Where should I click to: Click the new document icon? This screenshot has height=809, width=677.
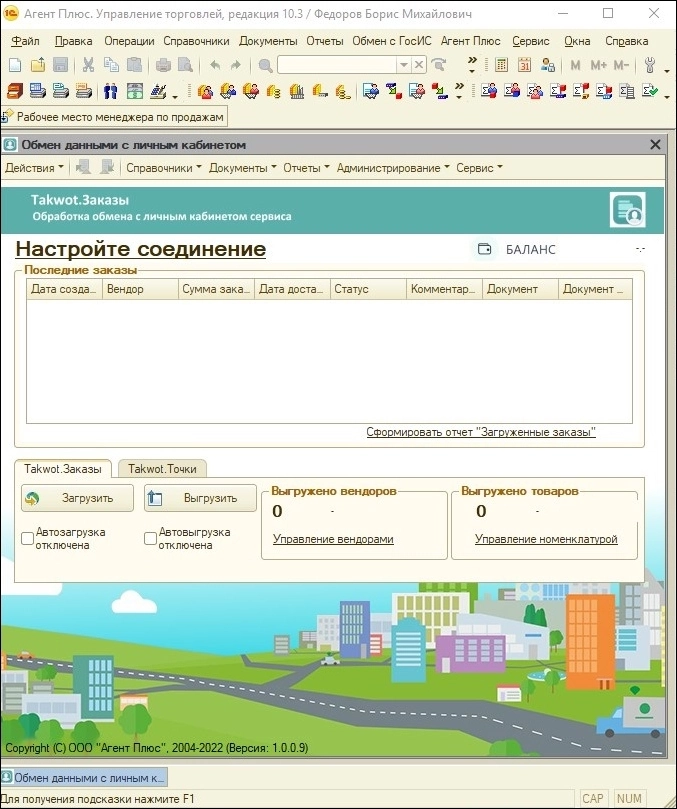click(x=15, y=65)
